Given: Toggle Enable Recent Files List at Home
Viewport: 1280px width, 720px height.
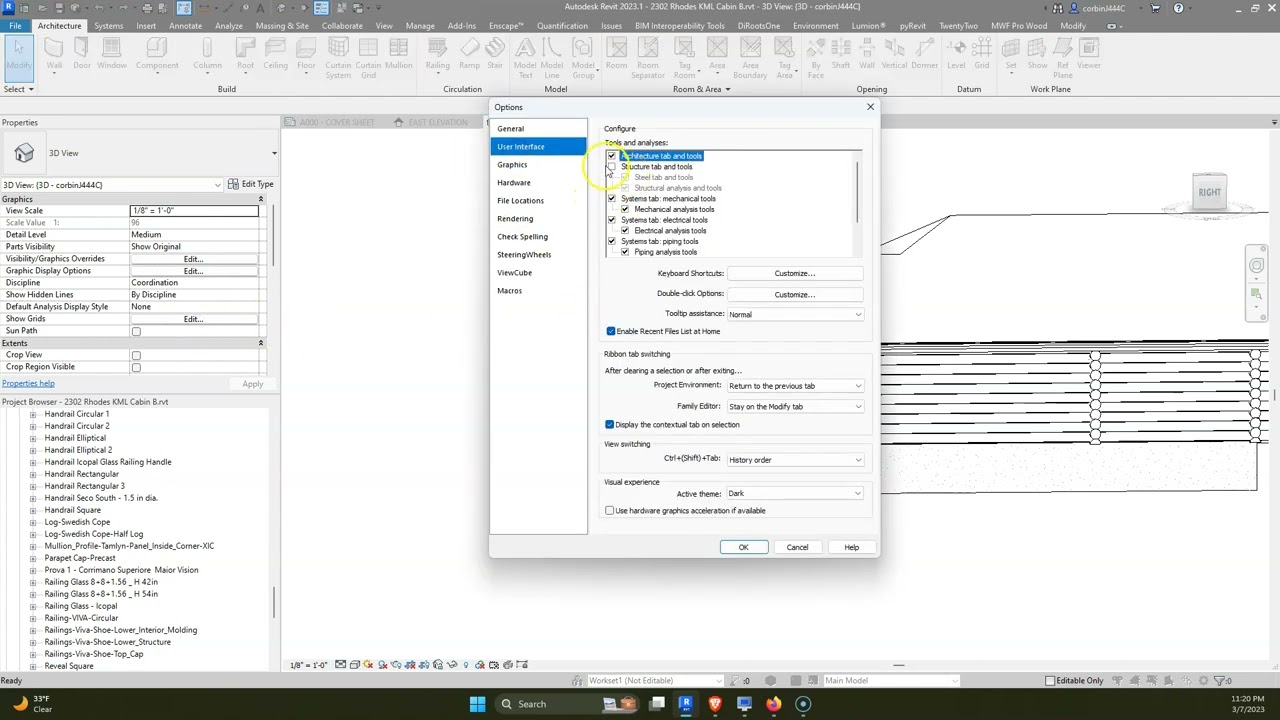Looking at the screenshot, I should [x=611, y=331].
